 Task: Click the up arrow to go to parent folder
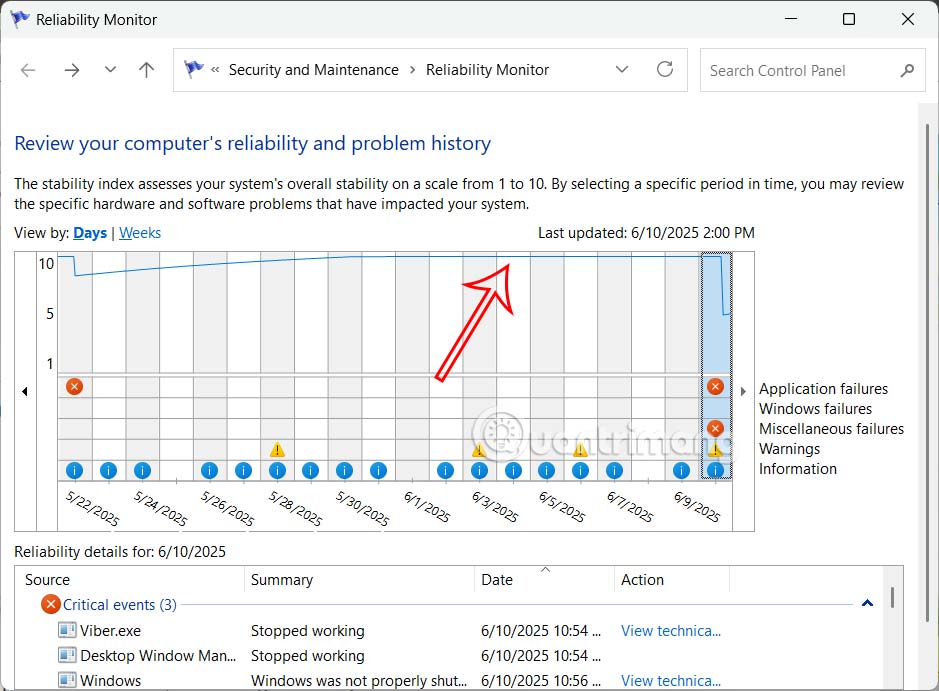[145, 70]
